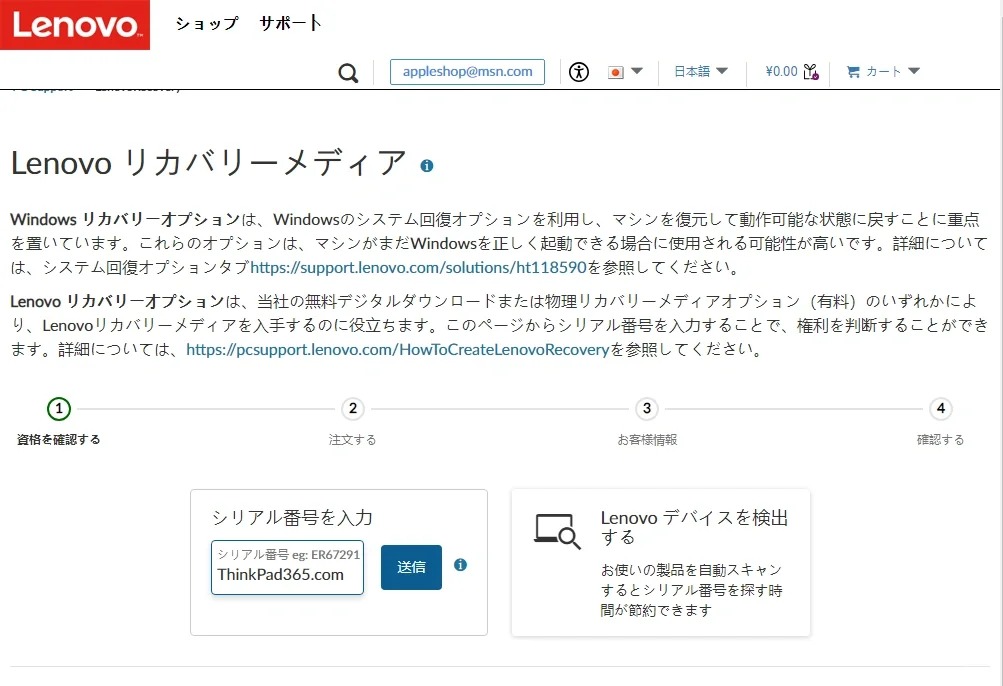Open the accessibility options icon

[579, 72]
